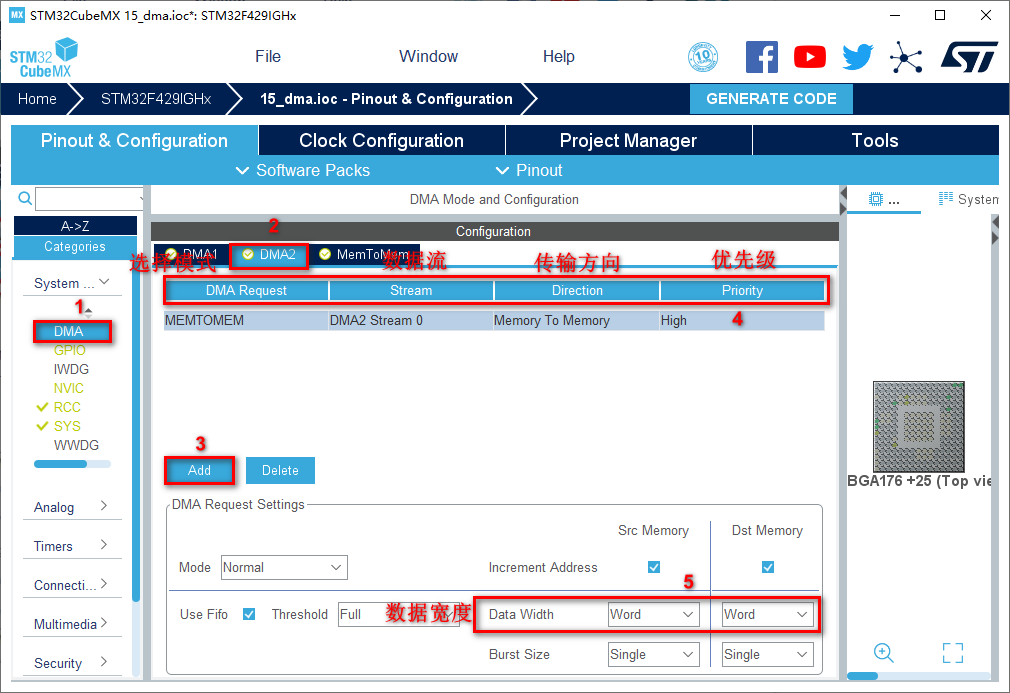Uncheck Src Memory increment address checkbox
The height and width of the screenshot is (693, 1010).
point(654,567)
